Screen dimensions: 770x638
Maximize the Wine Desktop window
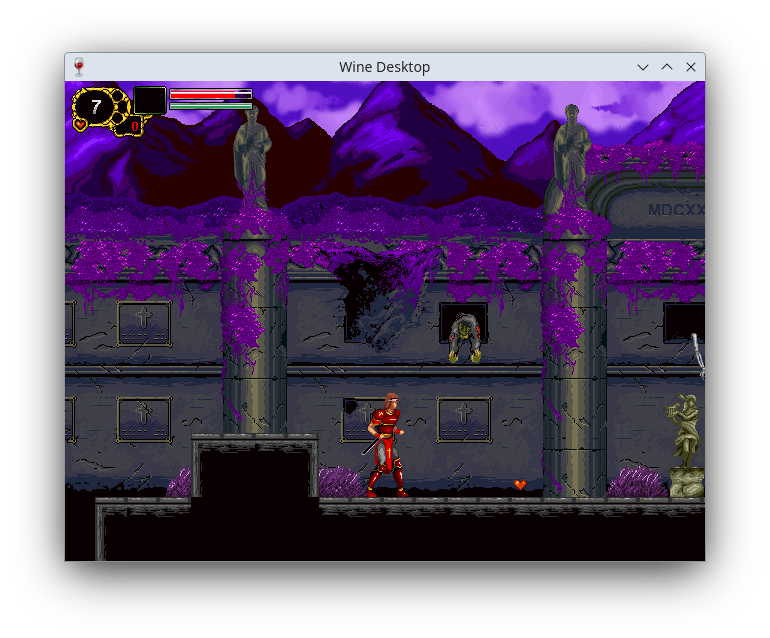[x=667, y=67]
